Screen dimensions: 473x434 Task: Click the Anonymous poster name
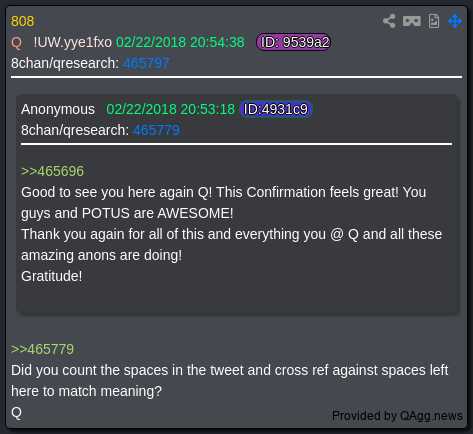pyautogui.click(x=58, y=109)
